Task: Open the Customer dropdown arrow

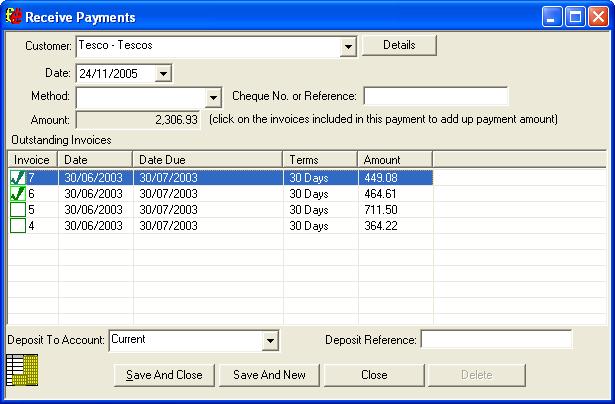Action: point(348,47)
